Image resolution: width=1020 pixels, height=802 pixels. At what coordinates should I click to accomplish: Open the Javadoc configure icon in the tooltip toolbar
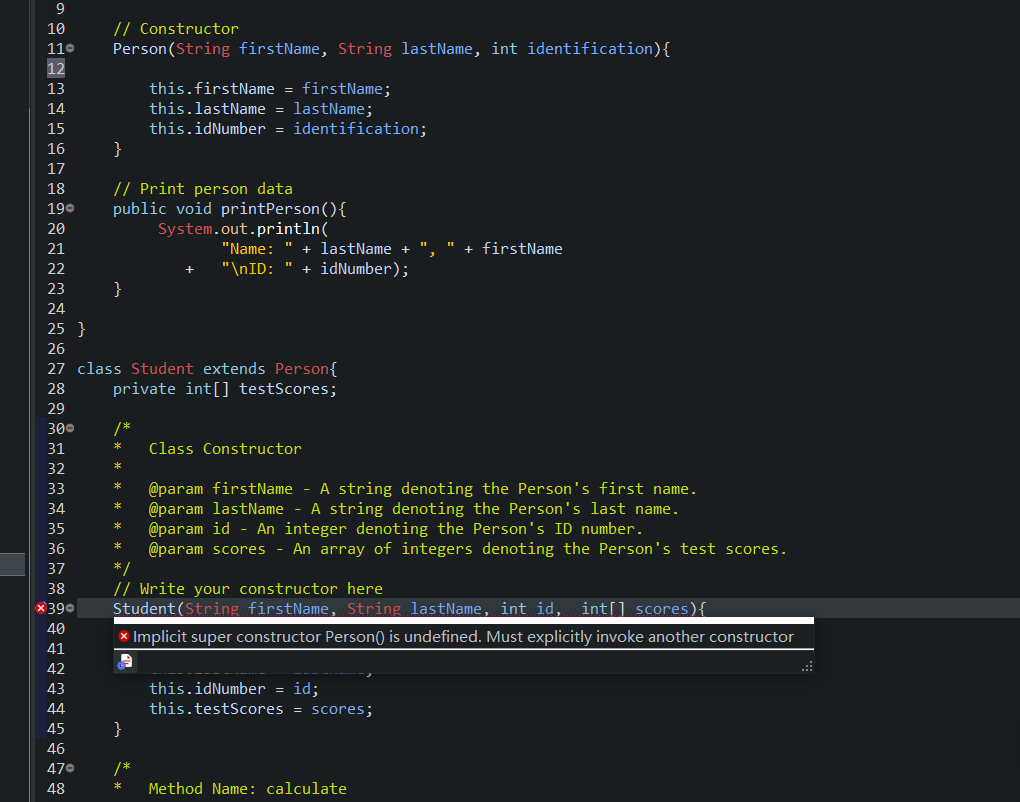[124, 662]
